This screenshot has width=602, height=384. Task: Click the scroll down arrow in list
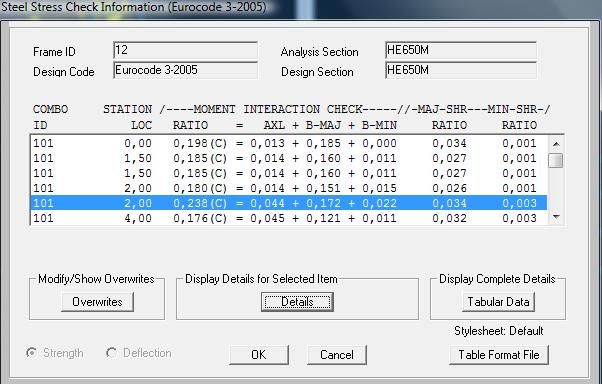point(556,217)
